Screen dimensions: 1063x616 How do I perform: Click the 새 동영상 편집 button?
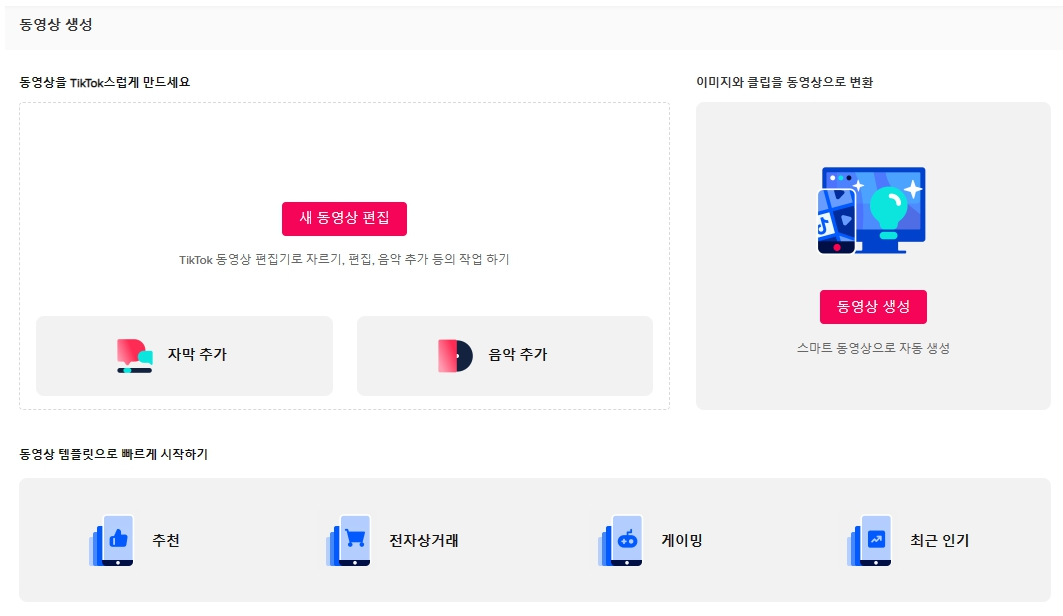point(344,219)
